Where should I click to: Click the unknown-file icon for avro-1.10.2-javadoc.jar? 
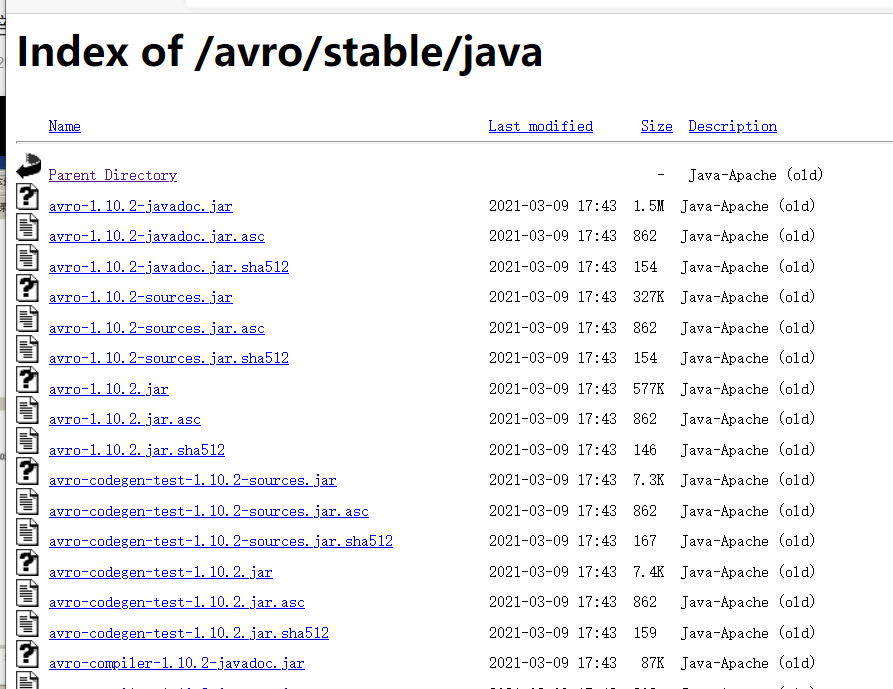click(27, 197)
